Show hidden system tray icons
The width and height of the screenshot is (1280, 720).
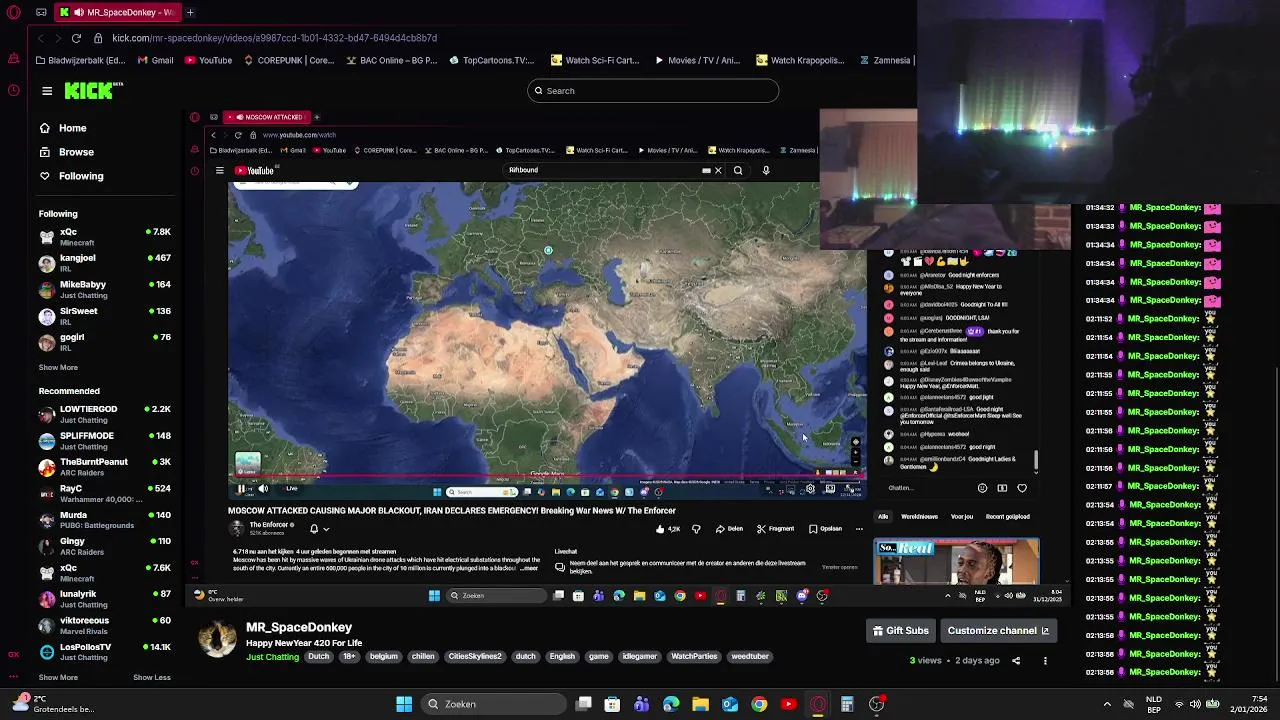tap(1107, 704)
